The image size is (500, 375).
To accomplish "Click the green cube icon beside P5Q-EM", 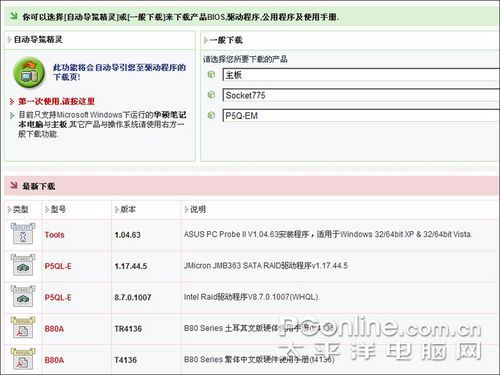I will coord(211,115).
